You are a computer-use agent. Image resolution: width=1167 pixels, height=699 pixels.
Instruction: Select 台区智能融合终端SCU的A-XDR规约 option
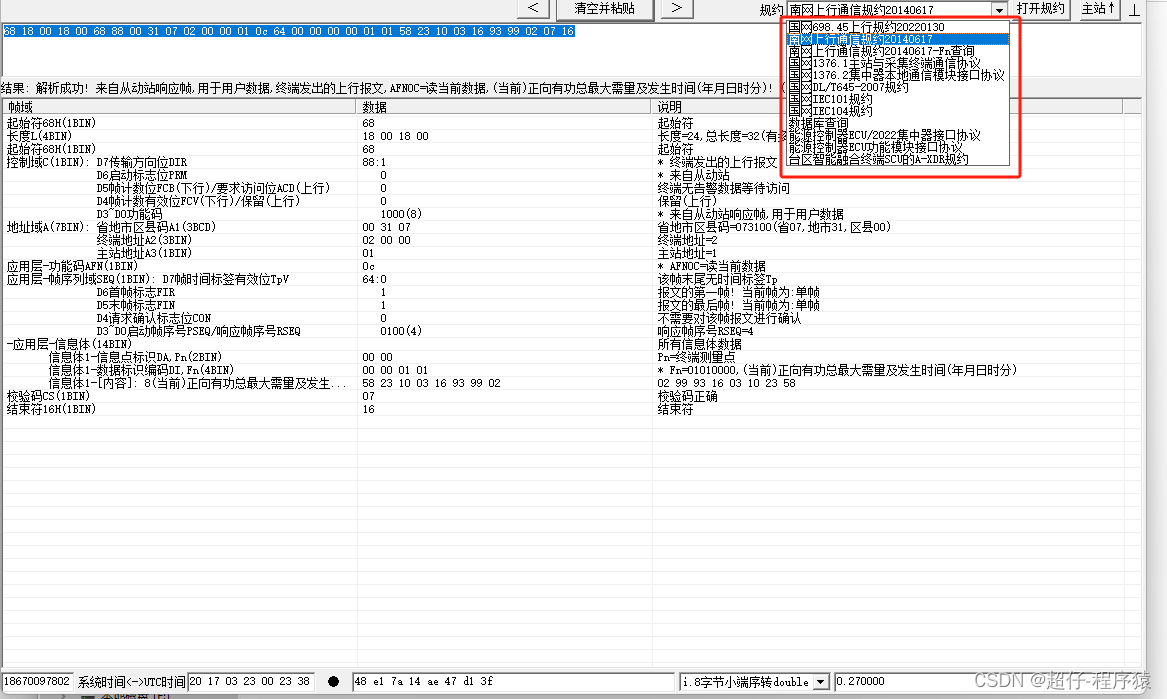pyautogui.click(x=898, y=159)
